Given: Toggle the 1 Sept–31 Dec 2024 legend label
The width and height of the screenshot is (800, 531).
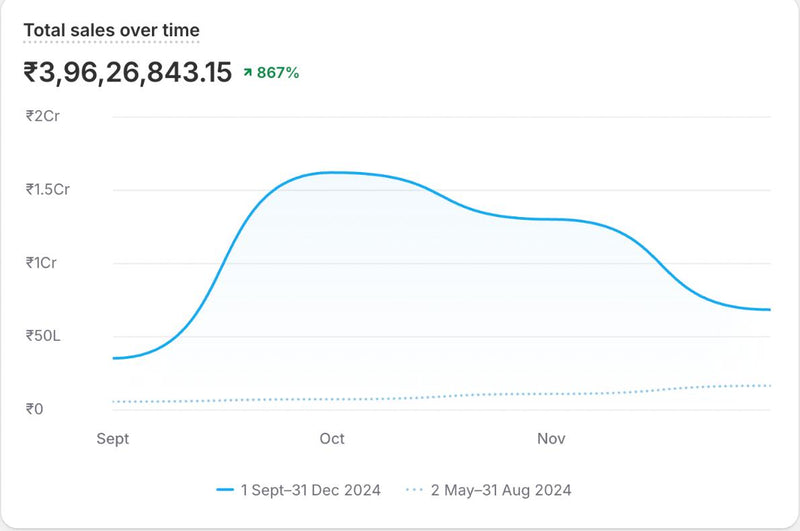Looking at the screenshot, I should coord(309,490).
